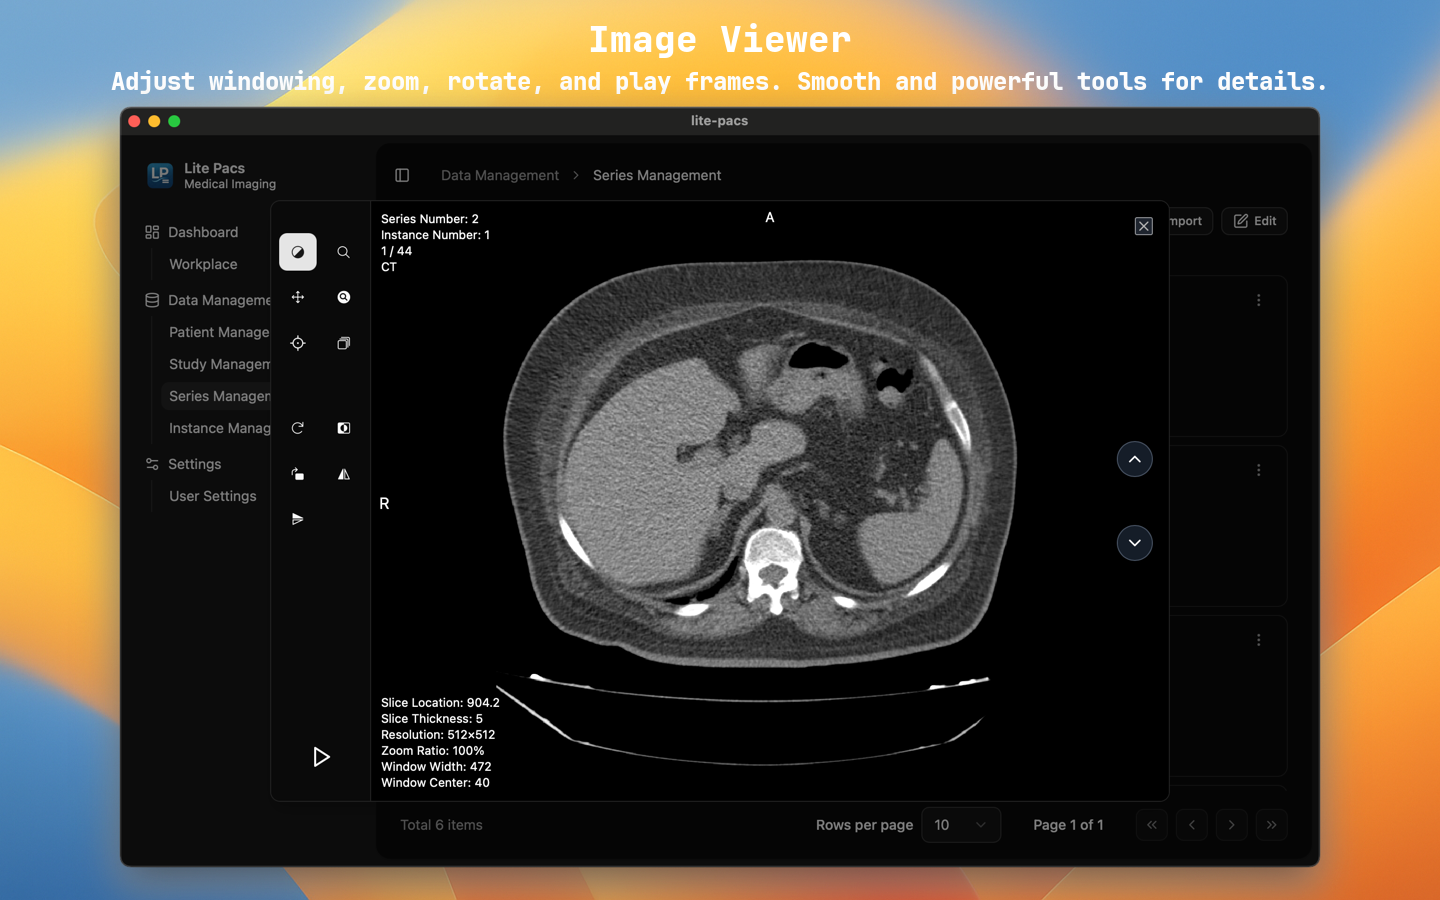Click "Resolution: 512×512" overlay text
1440x900 pixels.
438,735
